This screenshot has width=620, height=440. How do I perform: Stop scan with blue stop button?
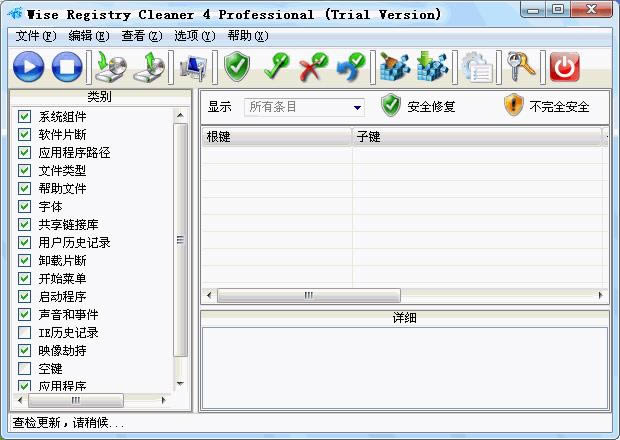67,67
